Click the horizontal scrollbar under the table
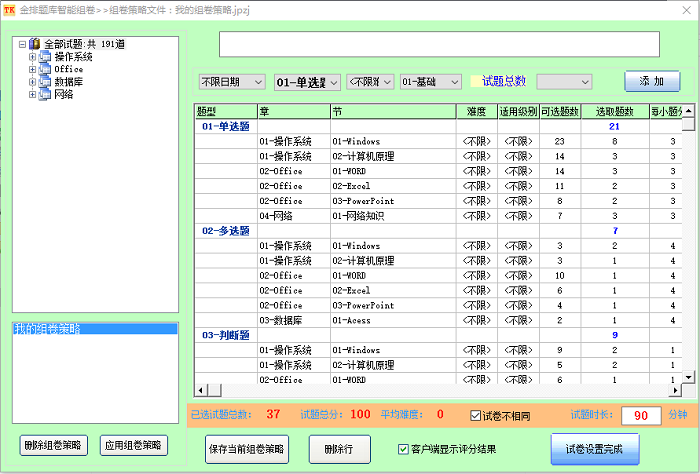The height and width of the screenshot is (474, 700). click(440, 390)
